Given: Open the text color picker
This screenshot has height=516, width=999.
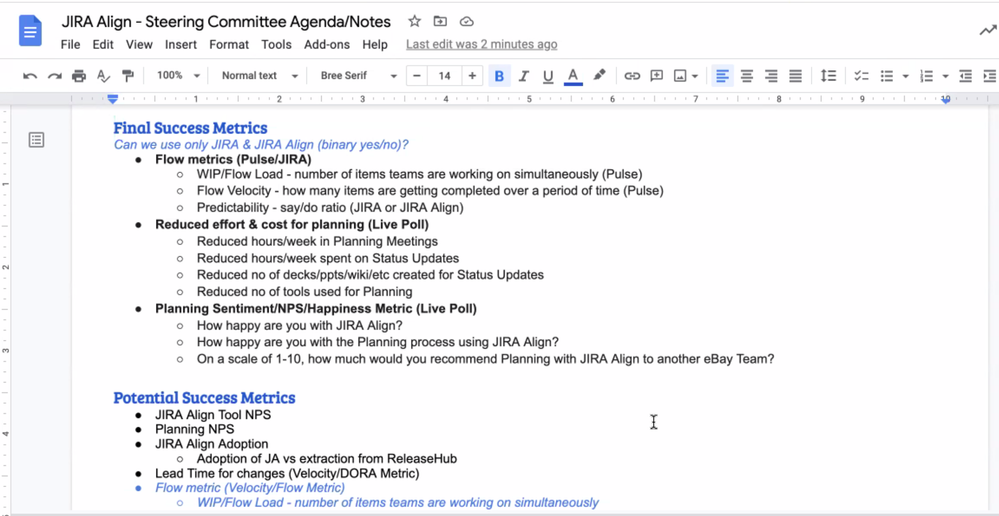Looking at the screenshot, I should click(x=573, y=76).
